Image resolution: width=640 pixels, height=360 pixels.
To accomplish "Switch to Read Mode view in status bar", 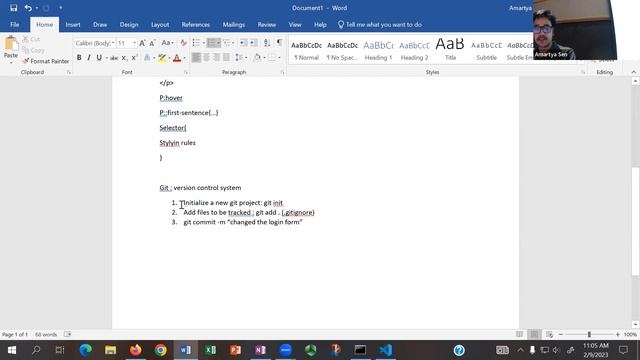I will pyautogui.click(x=519, y=335).
